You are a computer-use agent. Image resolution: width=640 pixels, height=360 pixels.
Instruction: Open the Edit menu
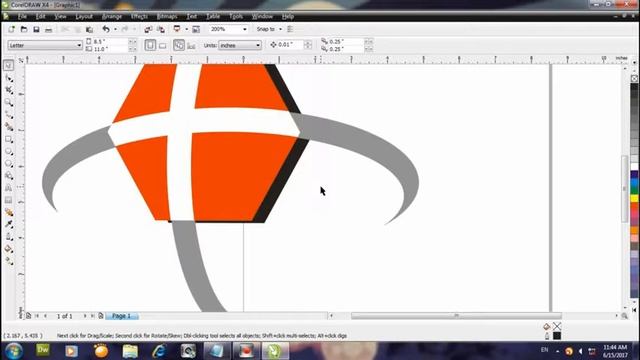[x=40, y=16]
